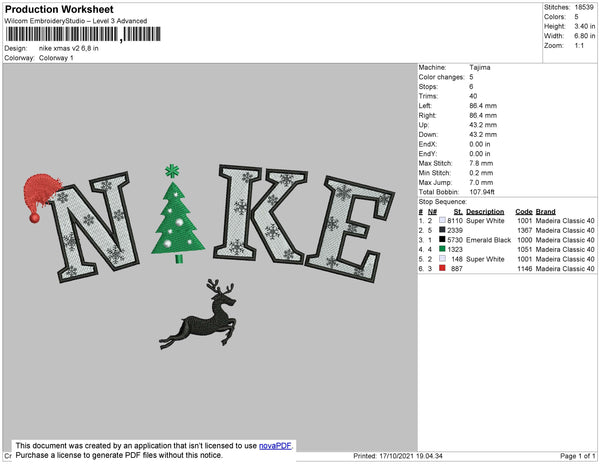Click thread code 1051
600x464 pixels.
point(524,249)
